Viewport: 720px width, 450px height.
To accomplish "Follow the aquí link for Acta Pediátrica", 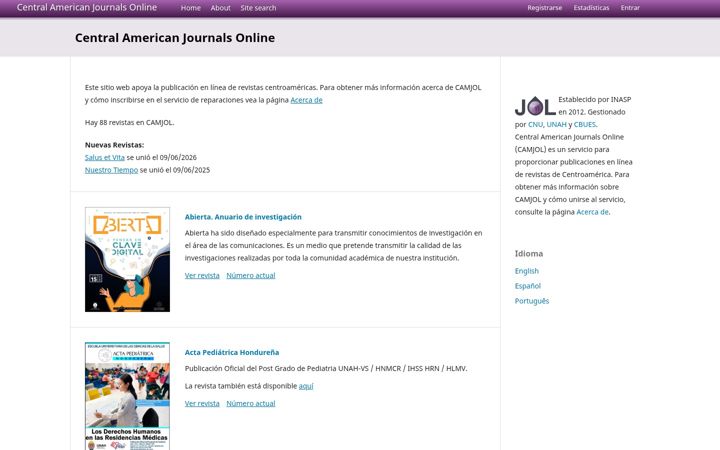I will [306, 386].
